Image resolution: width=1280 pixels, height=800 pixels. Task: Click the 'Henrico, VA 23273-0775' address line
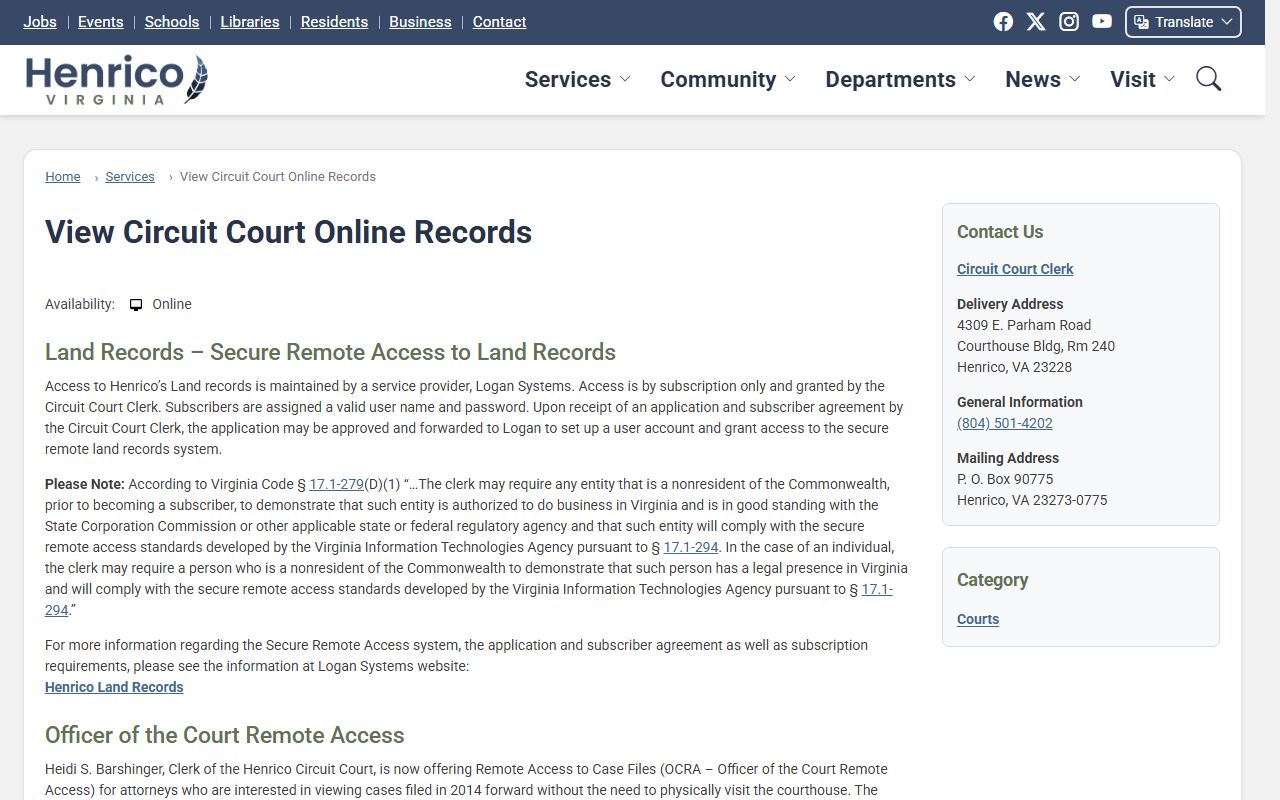click(1032, 500)
